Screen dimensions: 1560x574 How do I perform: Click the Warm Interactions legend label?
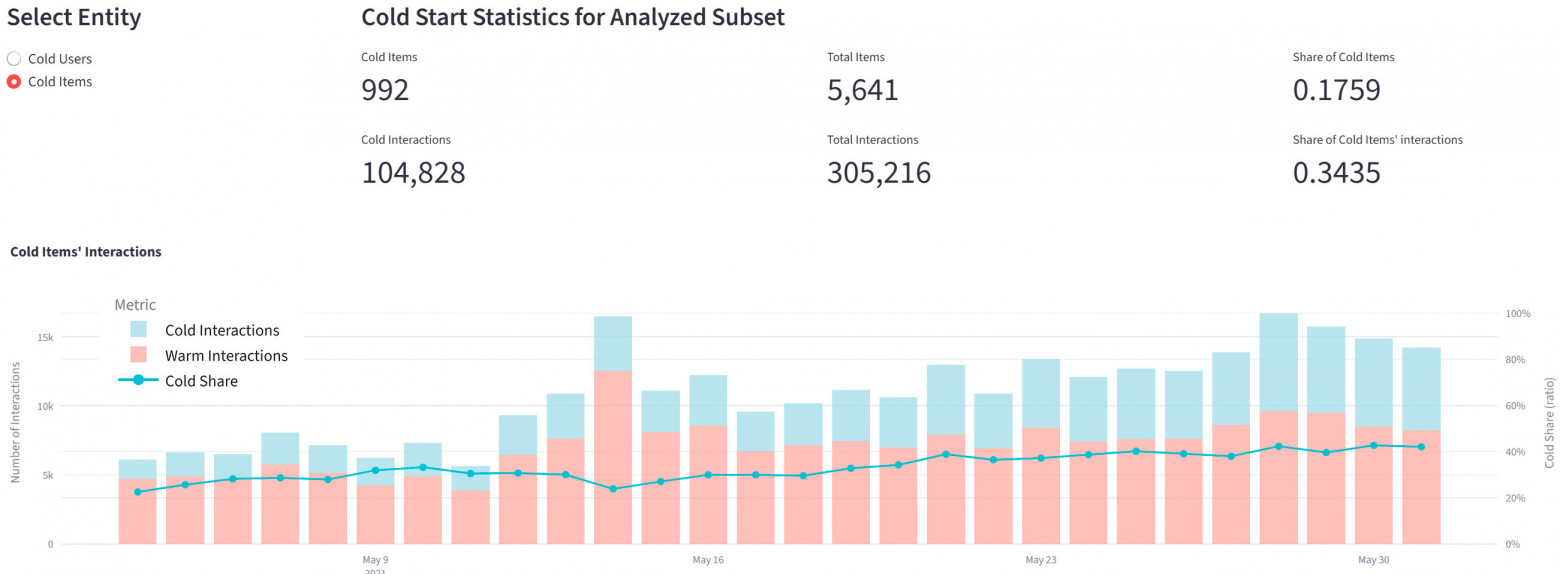226,355
